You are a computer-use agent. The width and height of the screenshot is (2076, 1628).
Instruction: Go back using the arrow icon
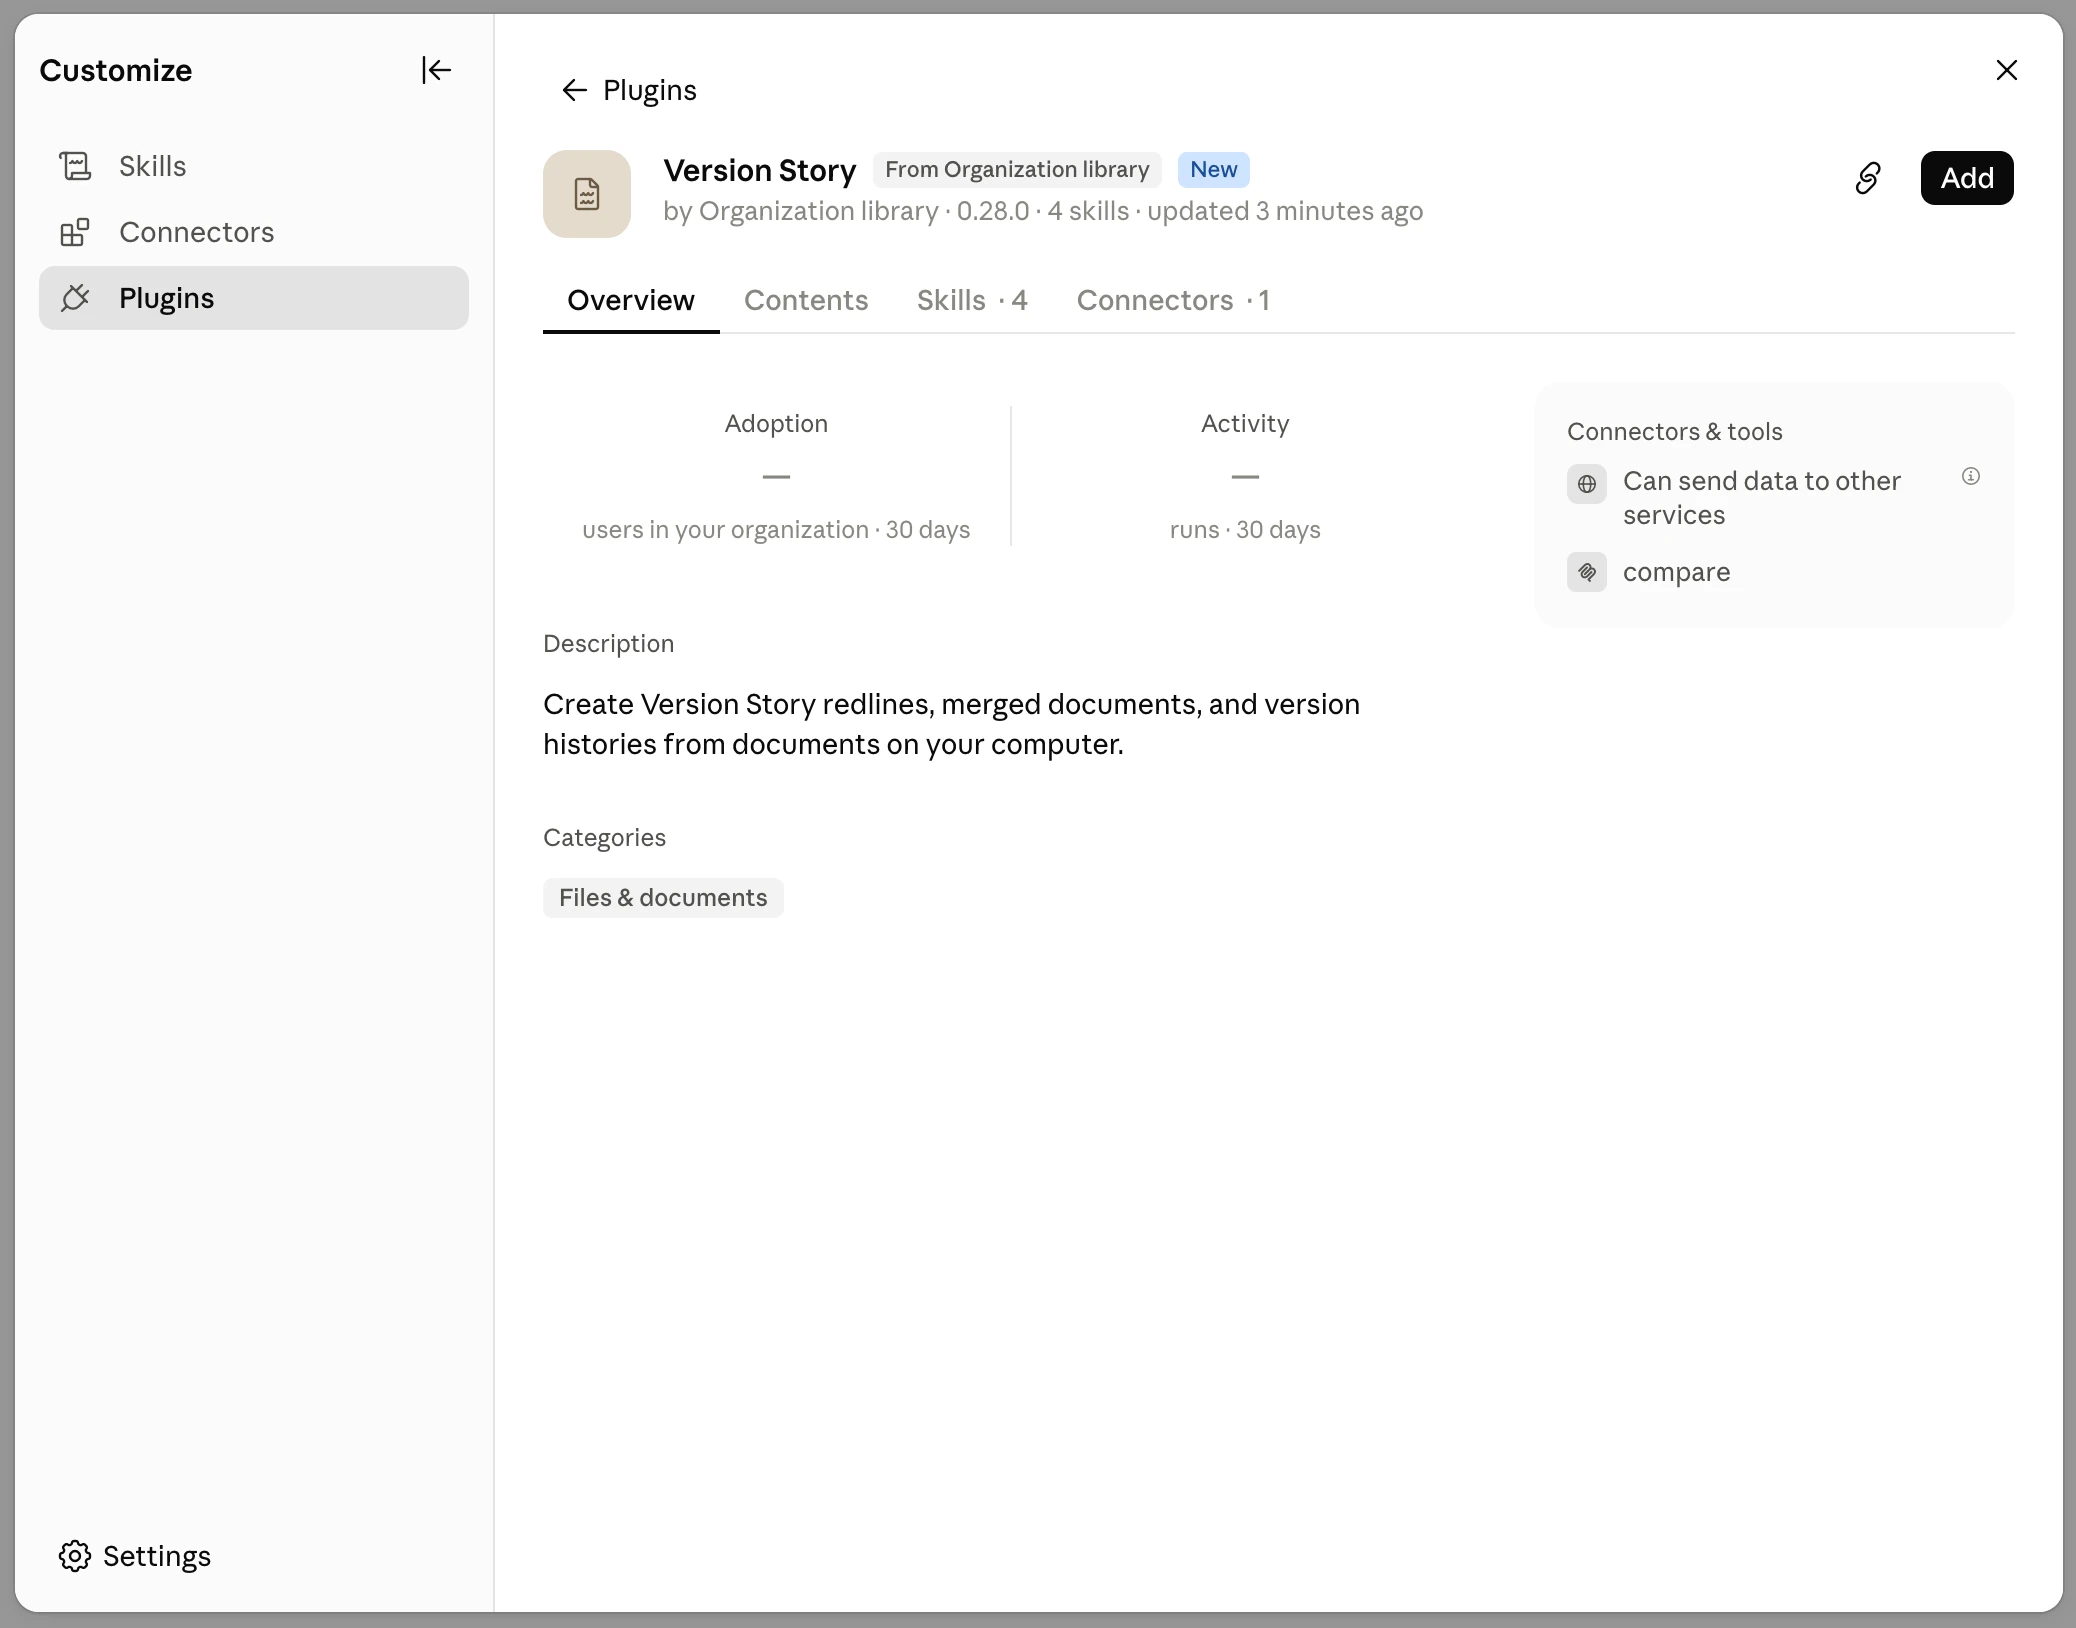574,90
